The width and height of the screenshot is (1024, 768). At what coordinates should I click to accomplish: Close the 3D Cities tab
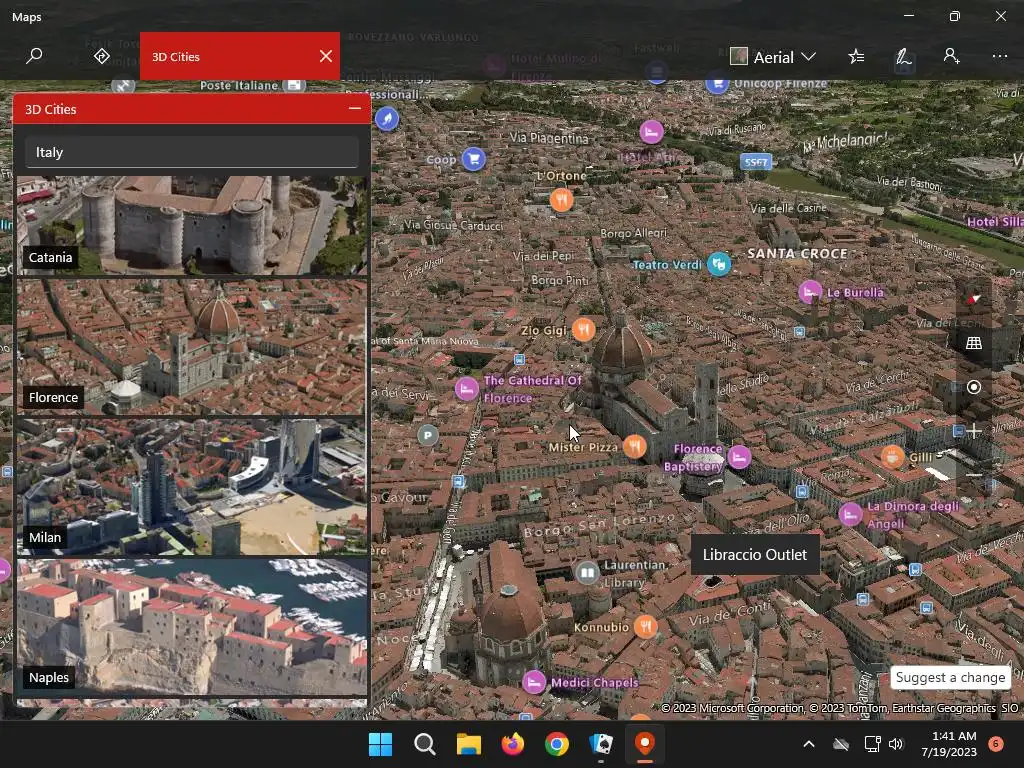[326, 56]
